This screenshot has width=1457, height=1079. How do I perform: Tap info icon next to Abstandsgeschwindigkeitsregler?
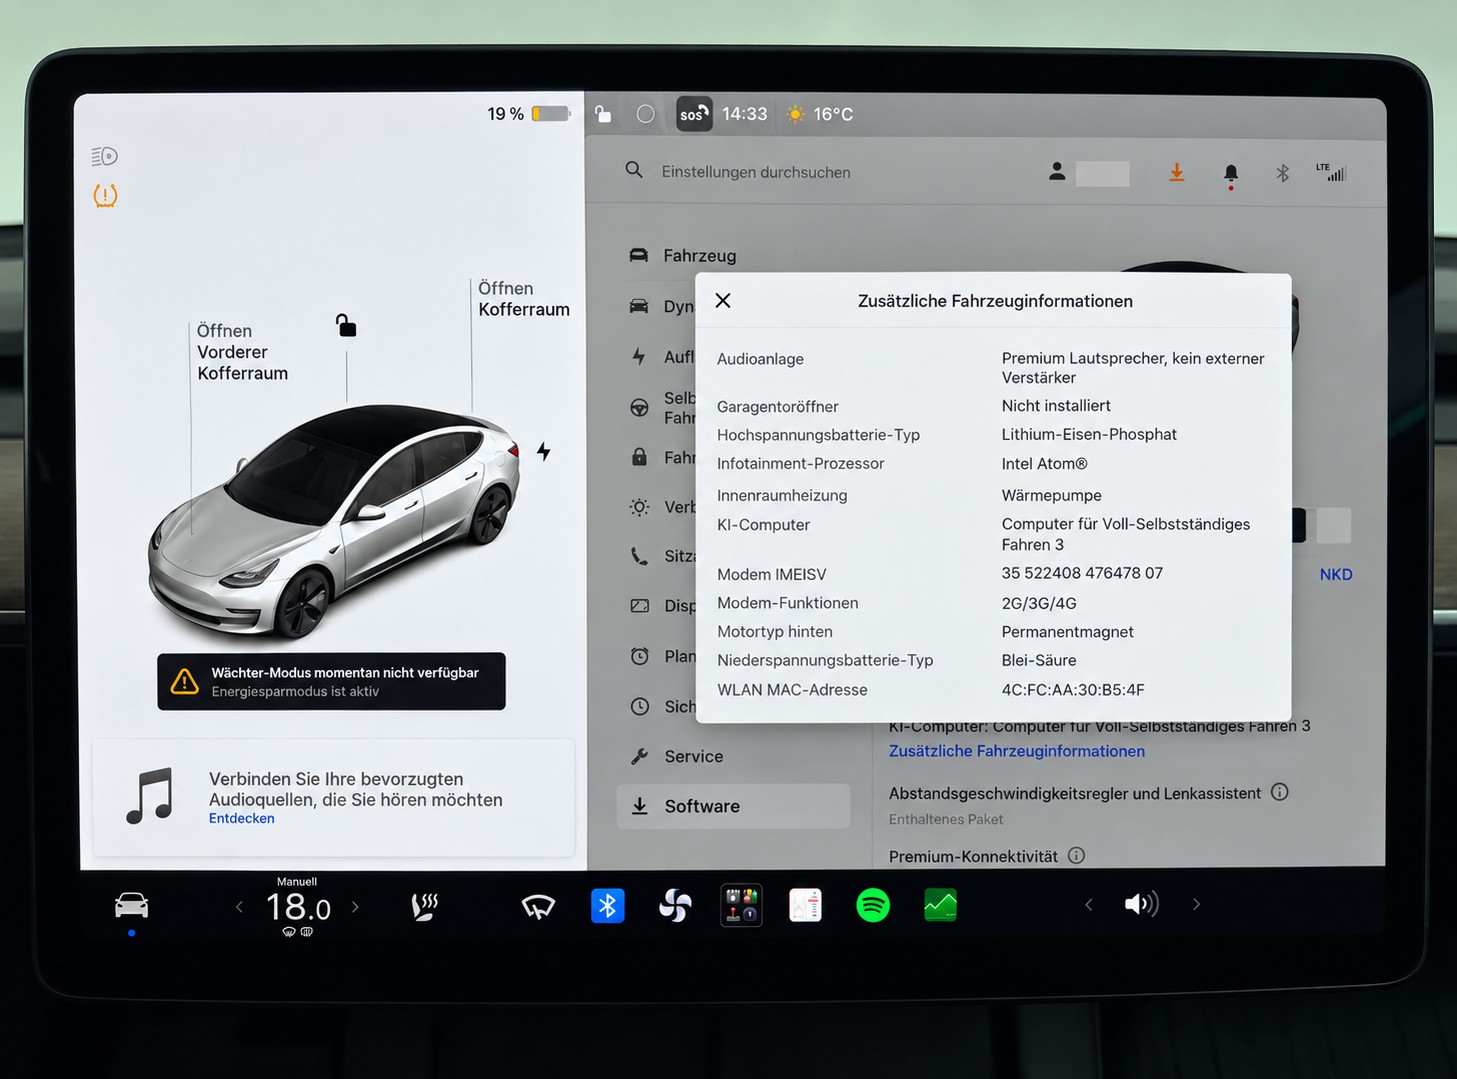pyautogui.click(x=1280, y=792)
